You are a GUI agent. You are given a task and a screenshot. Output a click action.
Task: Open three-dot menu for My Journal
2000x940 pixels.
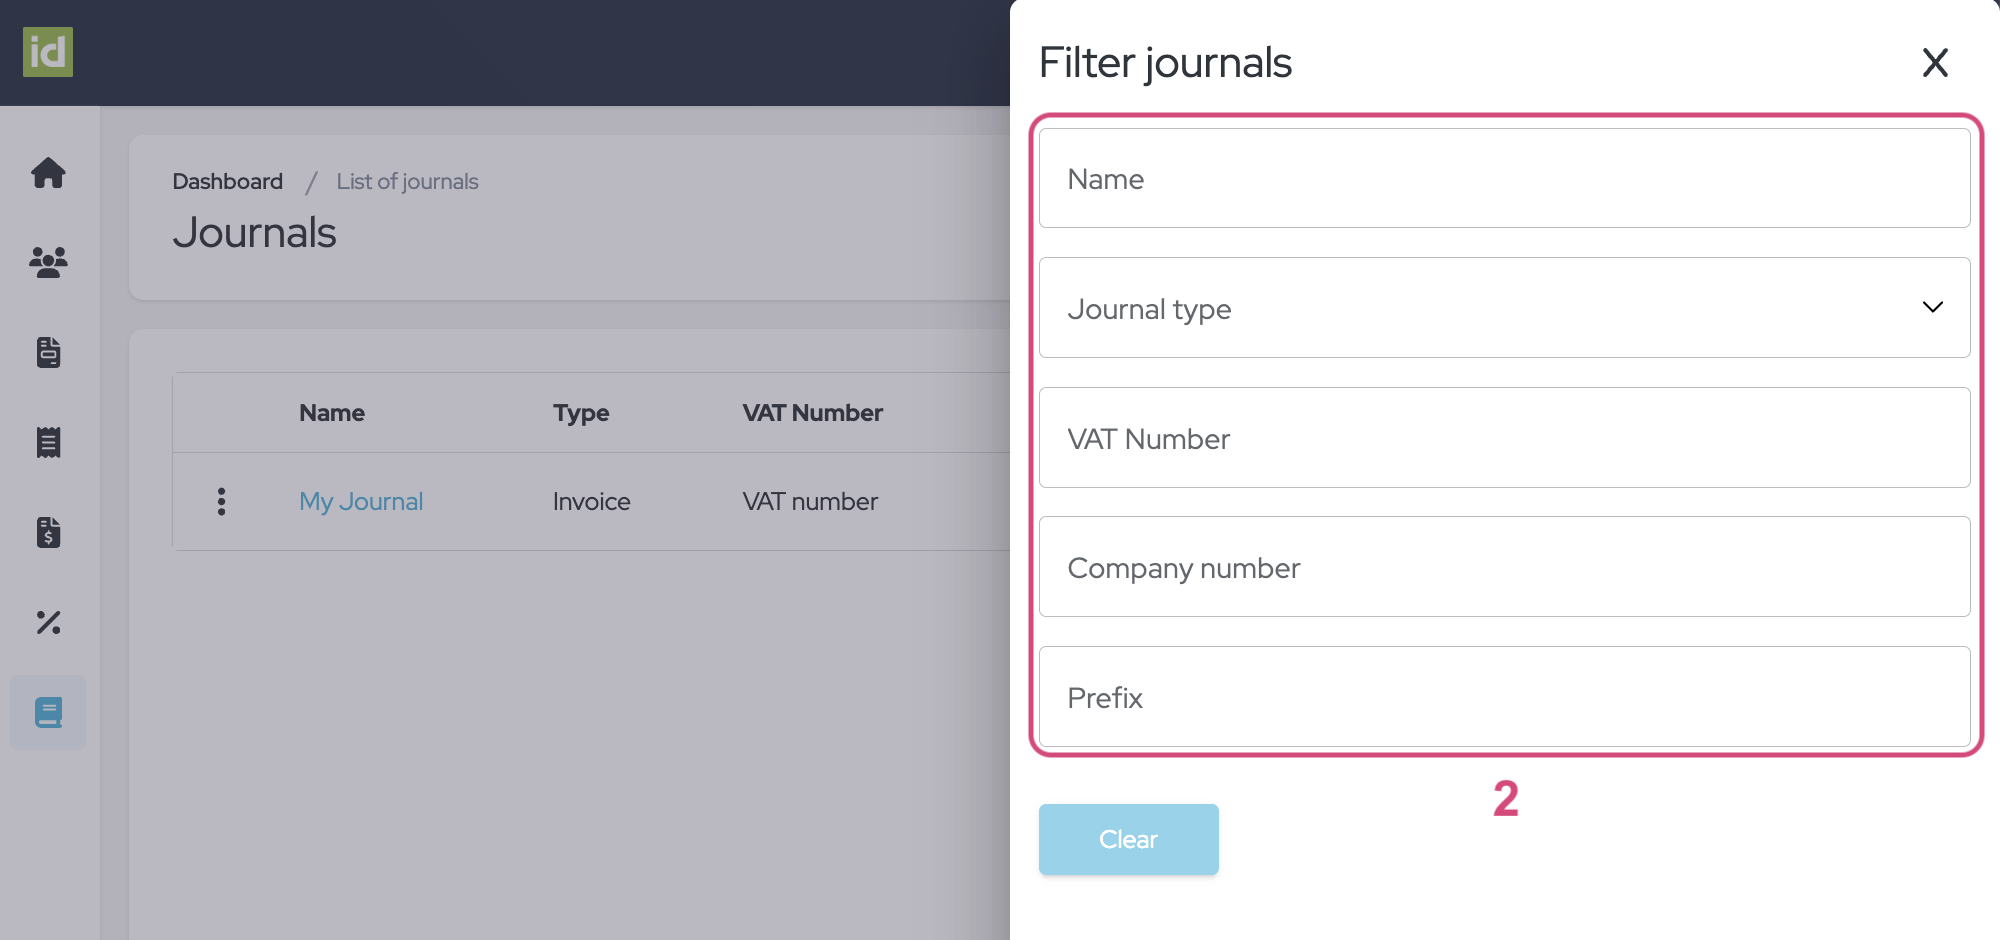[x=222, y=501]
